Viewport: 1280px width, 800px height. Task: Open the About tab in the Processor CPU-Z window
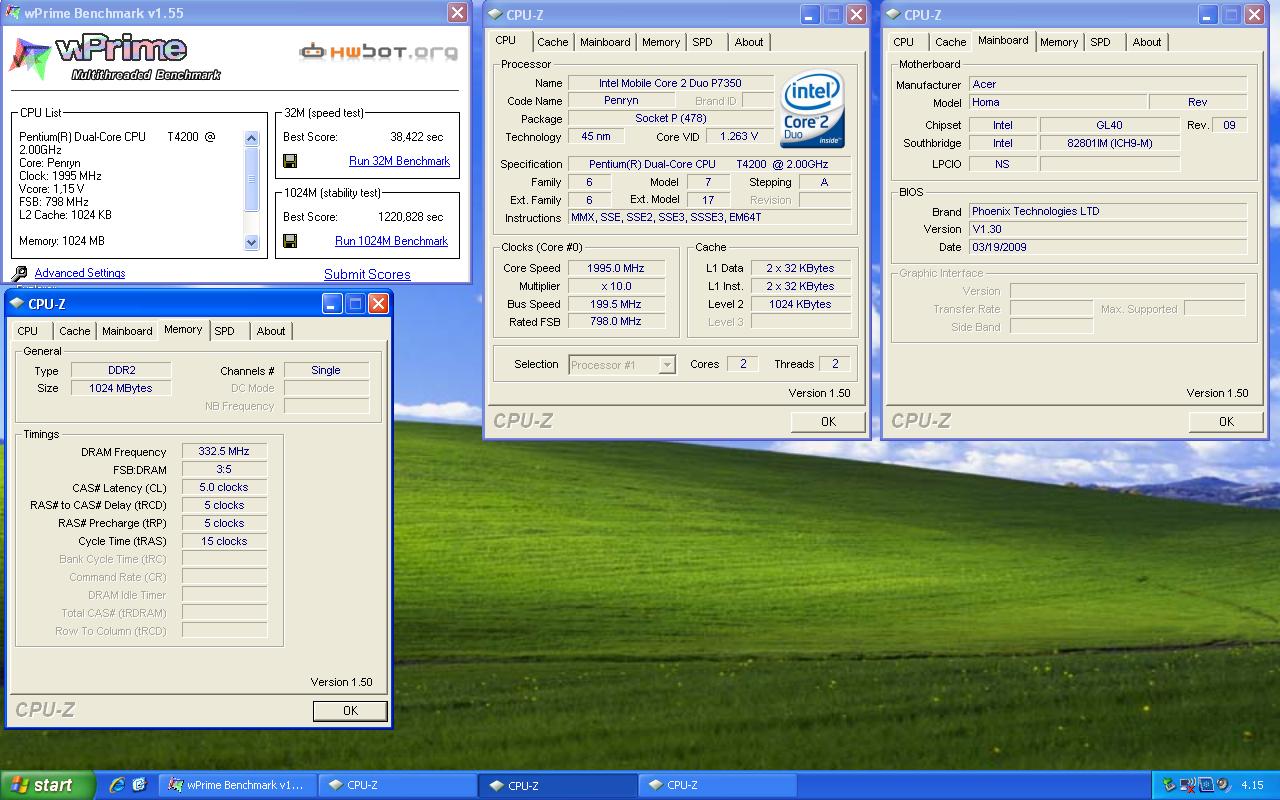coord(749,42)
